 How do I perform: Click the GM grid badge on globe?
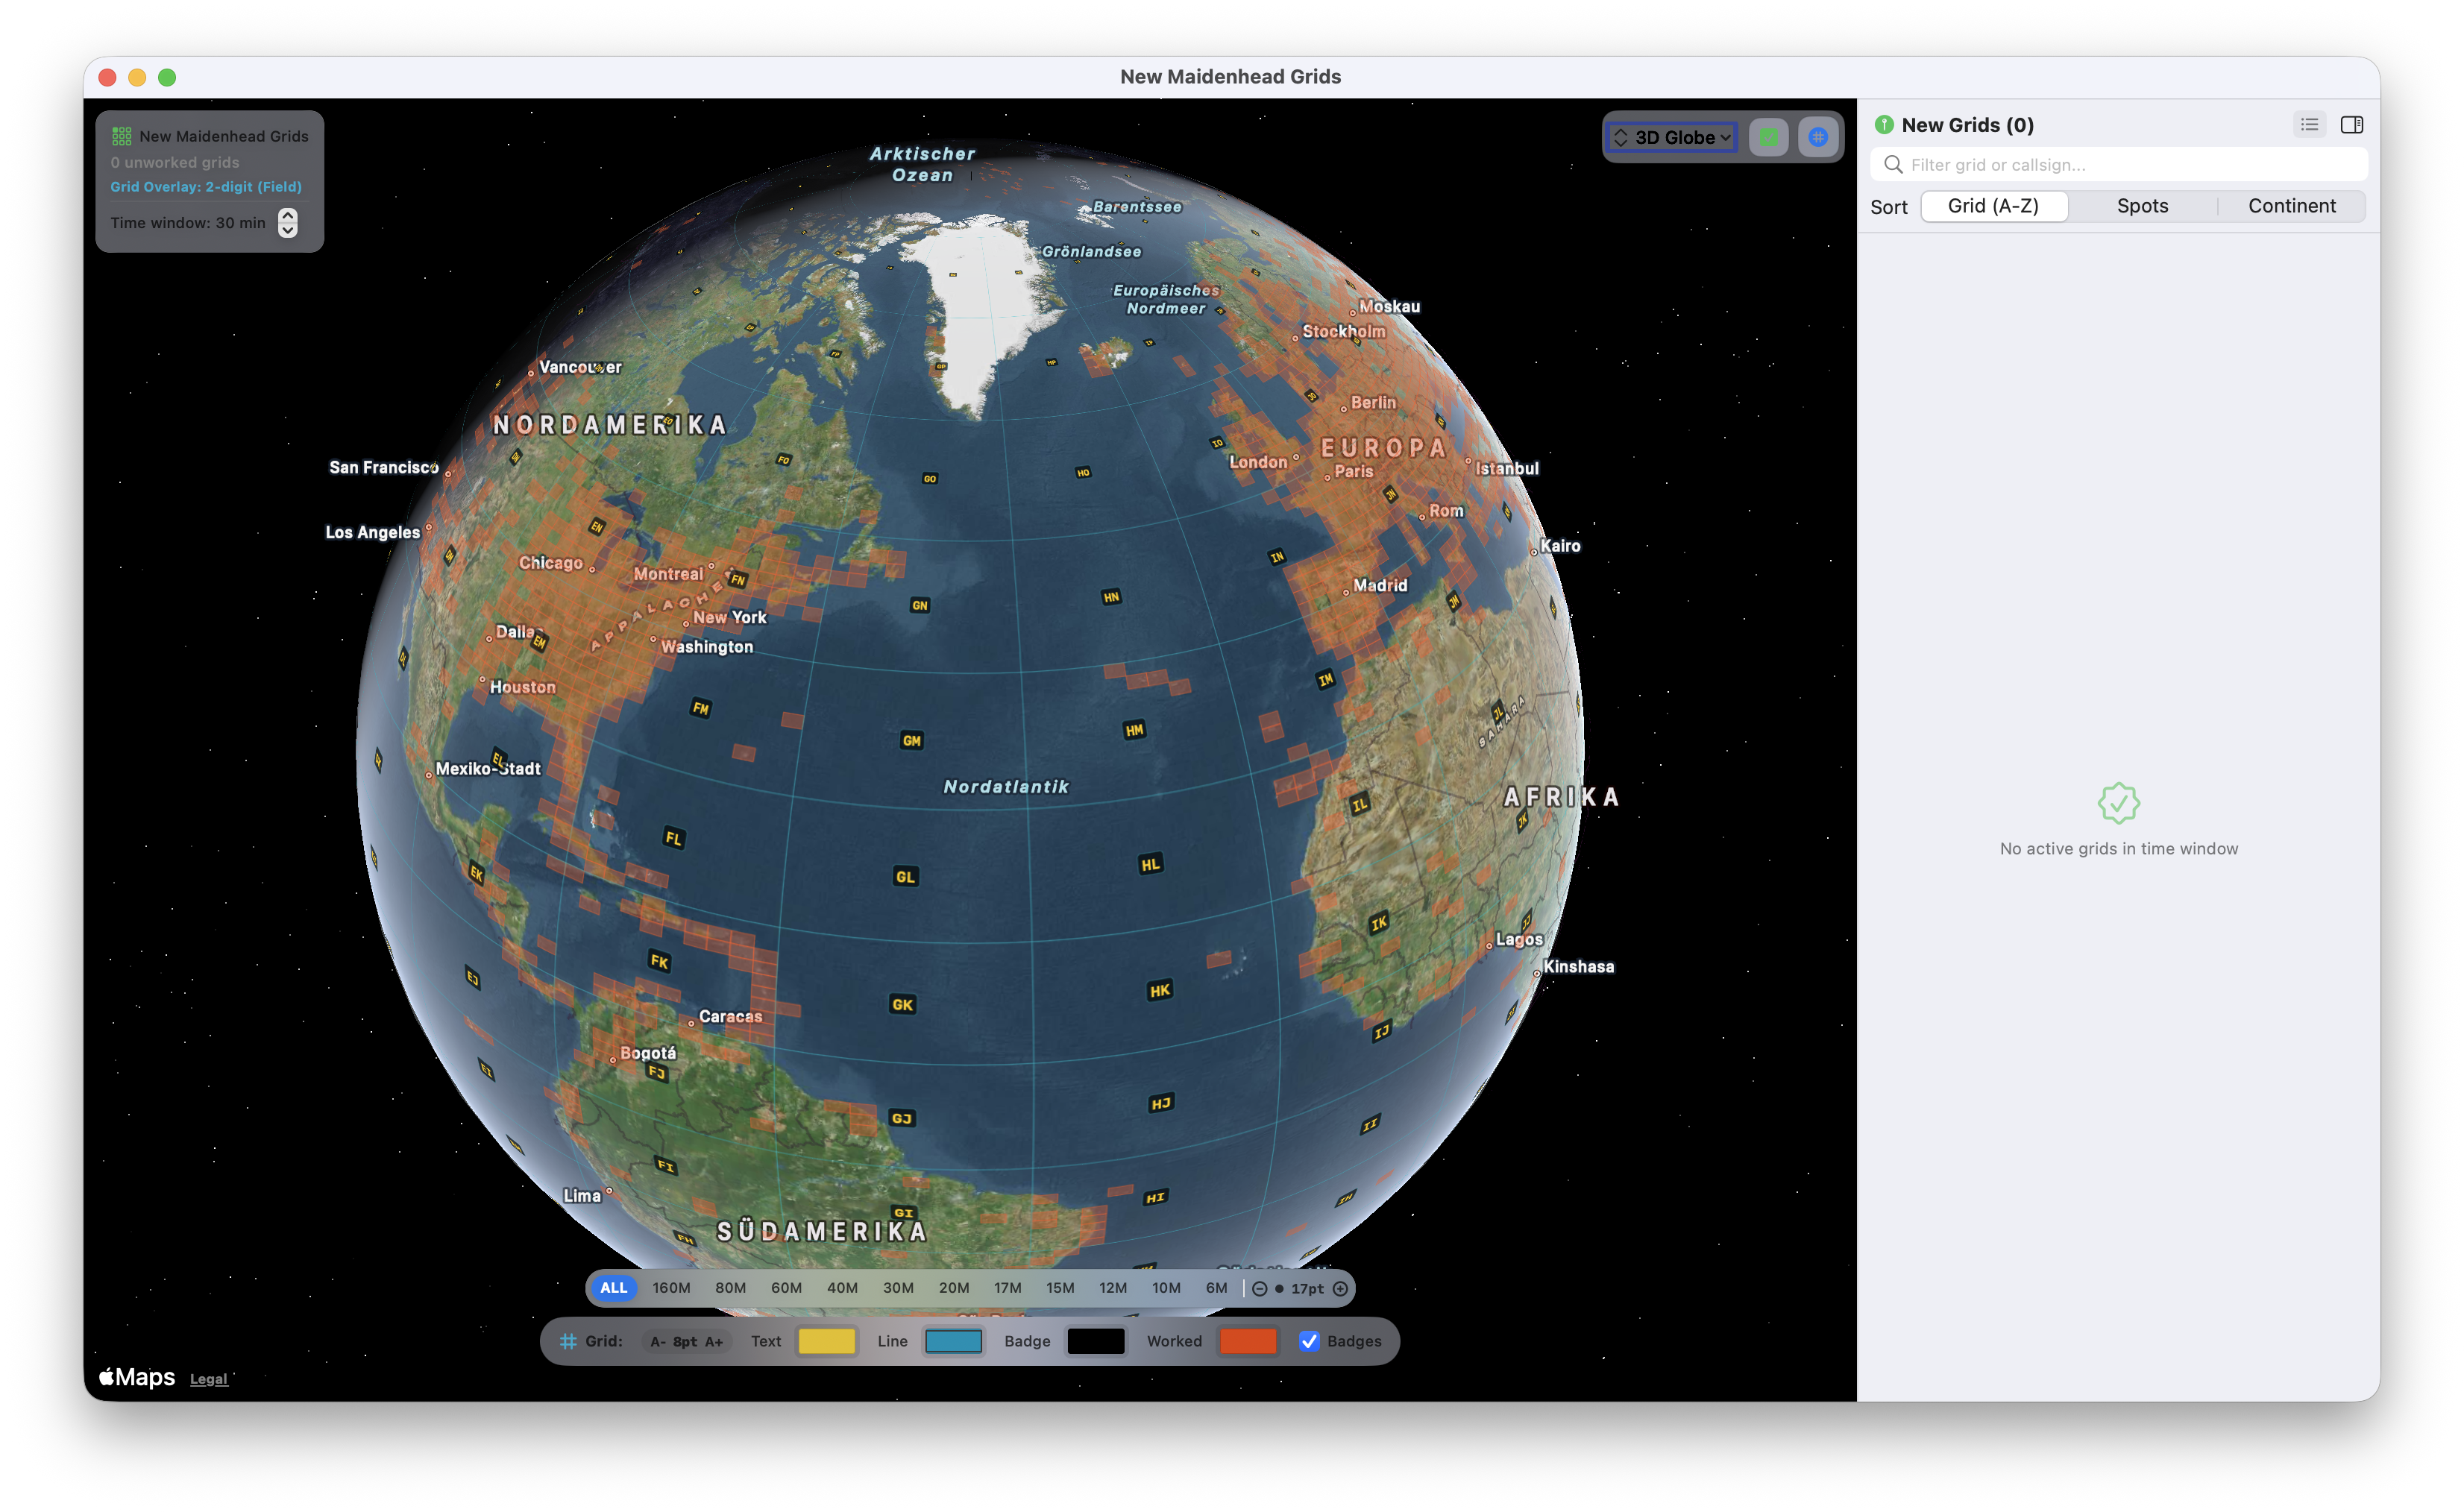tap(911, 741)
